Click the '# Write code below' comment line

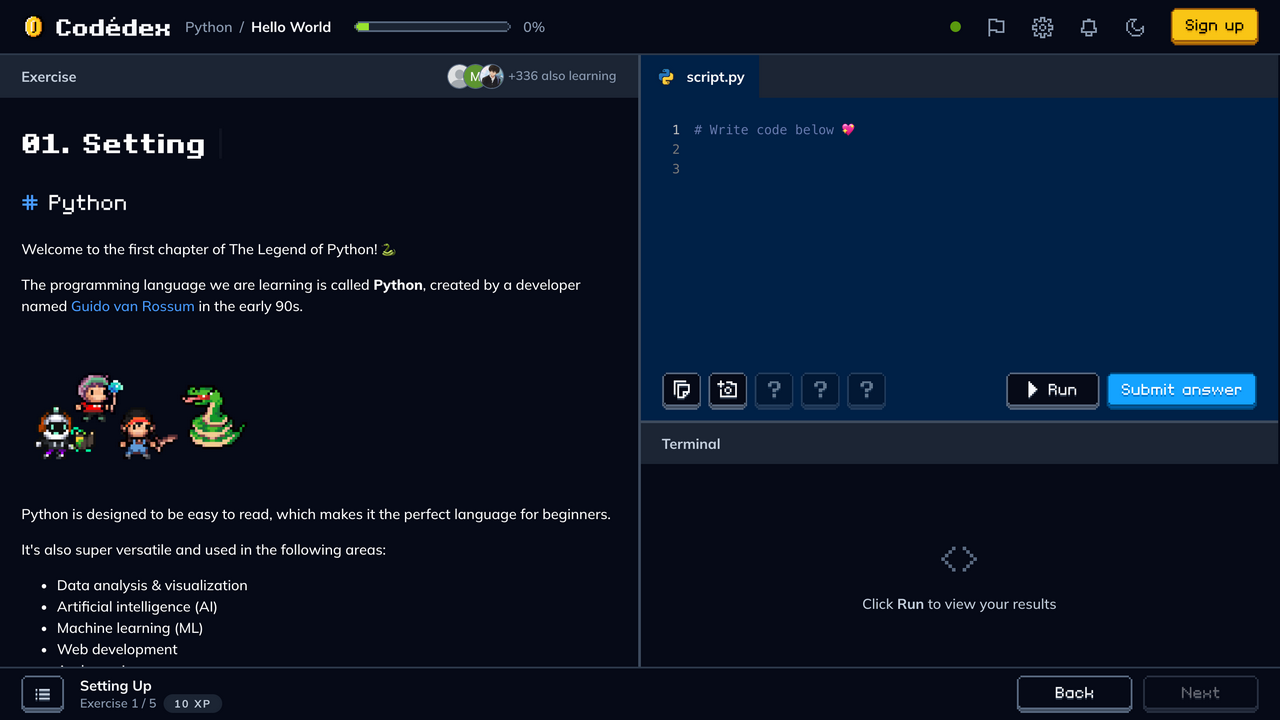pos(775,130)
